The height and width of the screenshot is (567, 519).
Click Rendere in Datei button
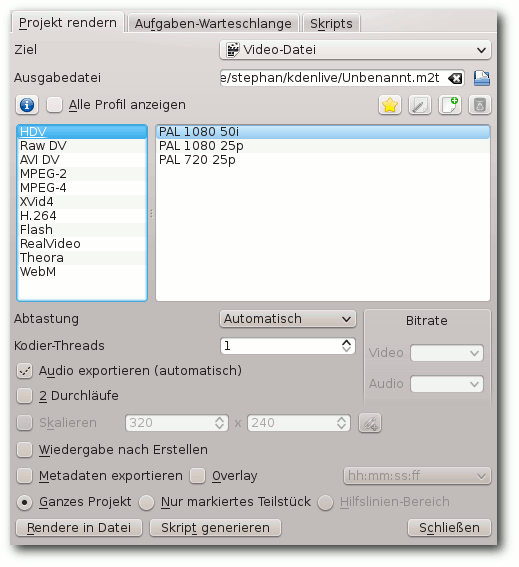pos(79,528)
